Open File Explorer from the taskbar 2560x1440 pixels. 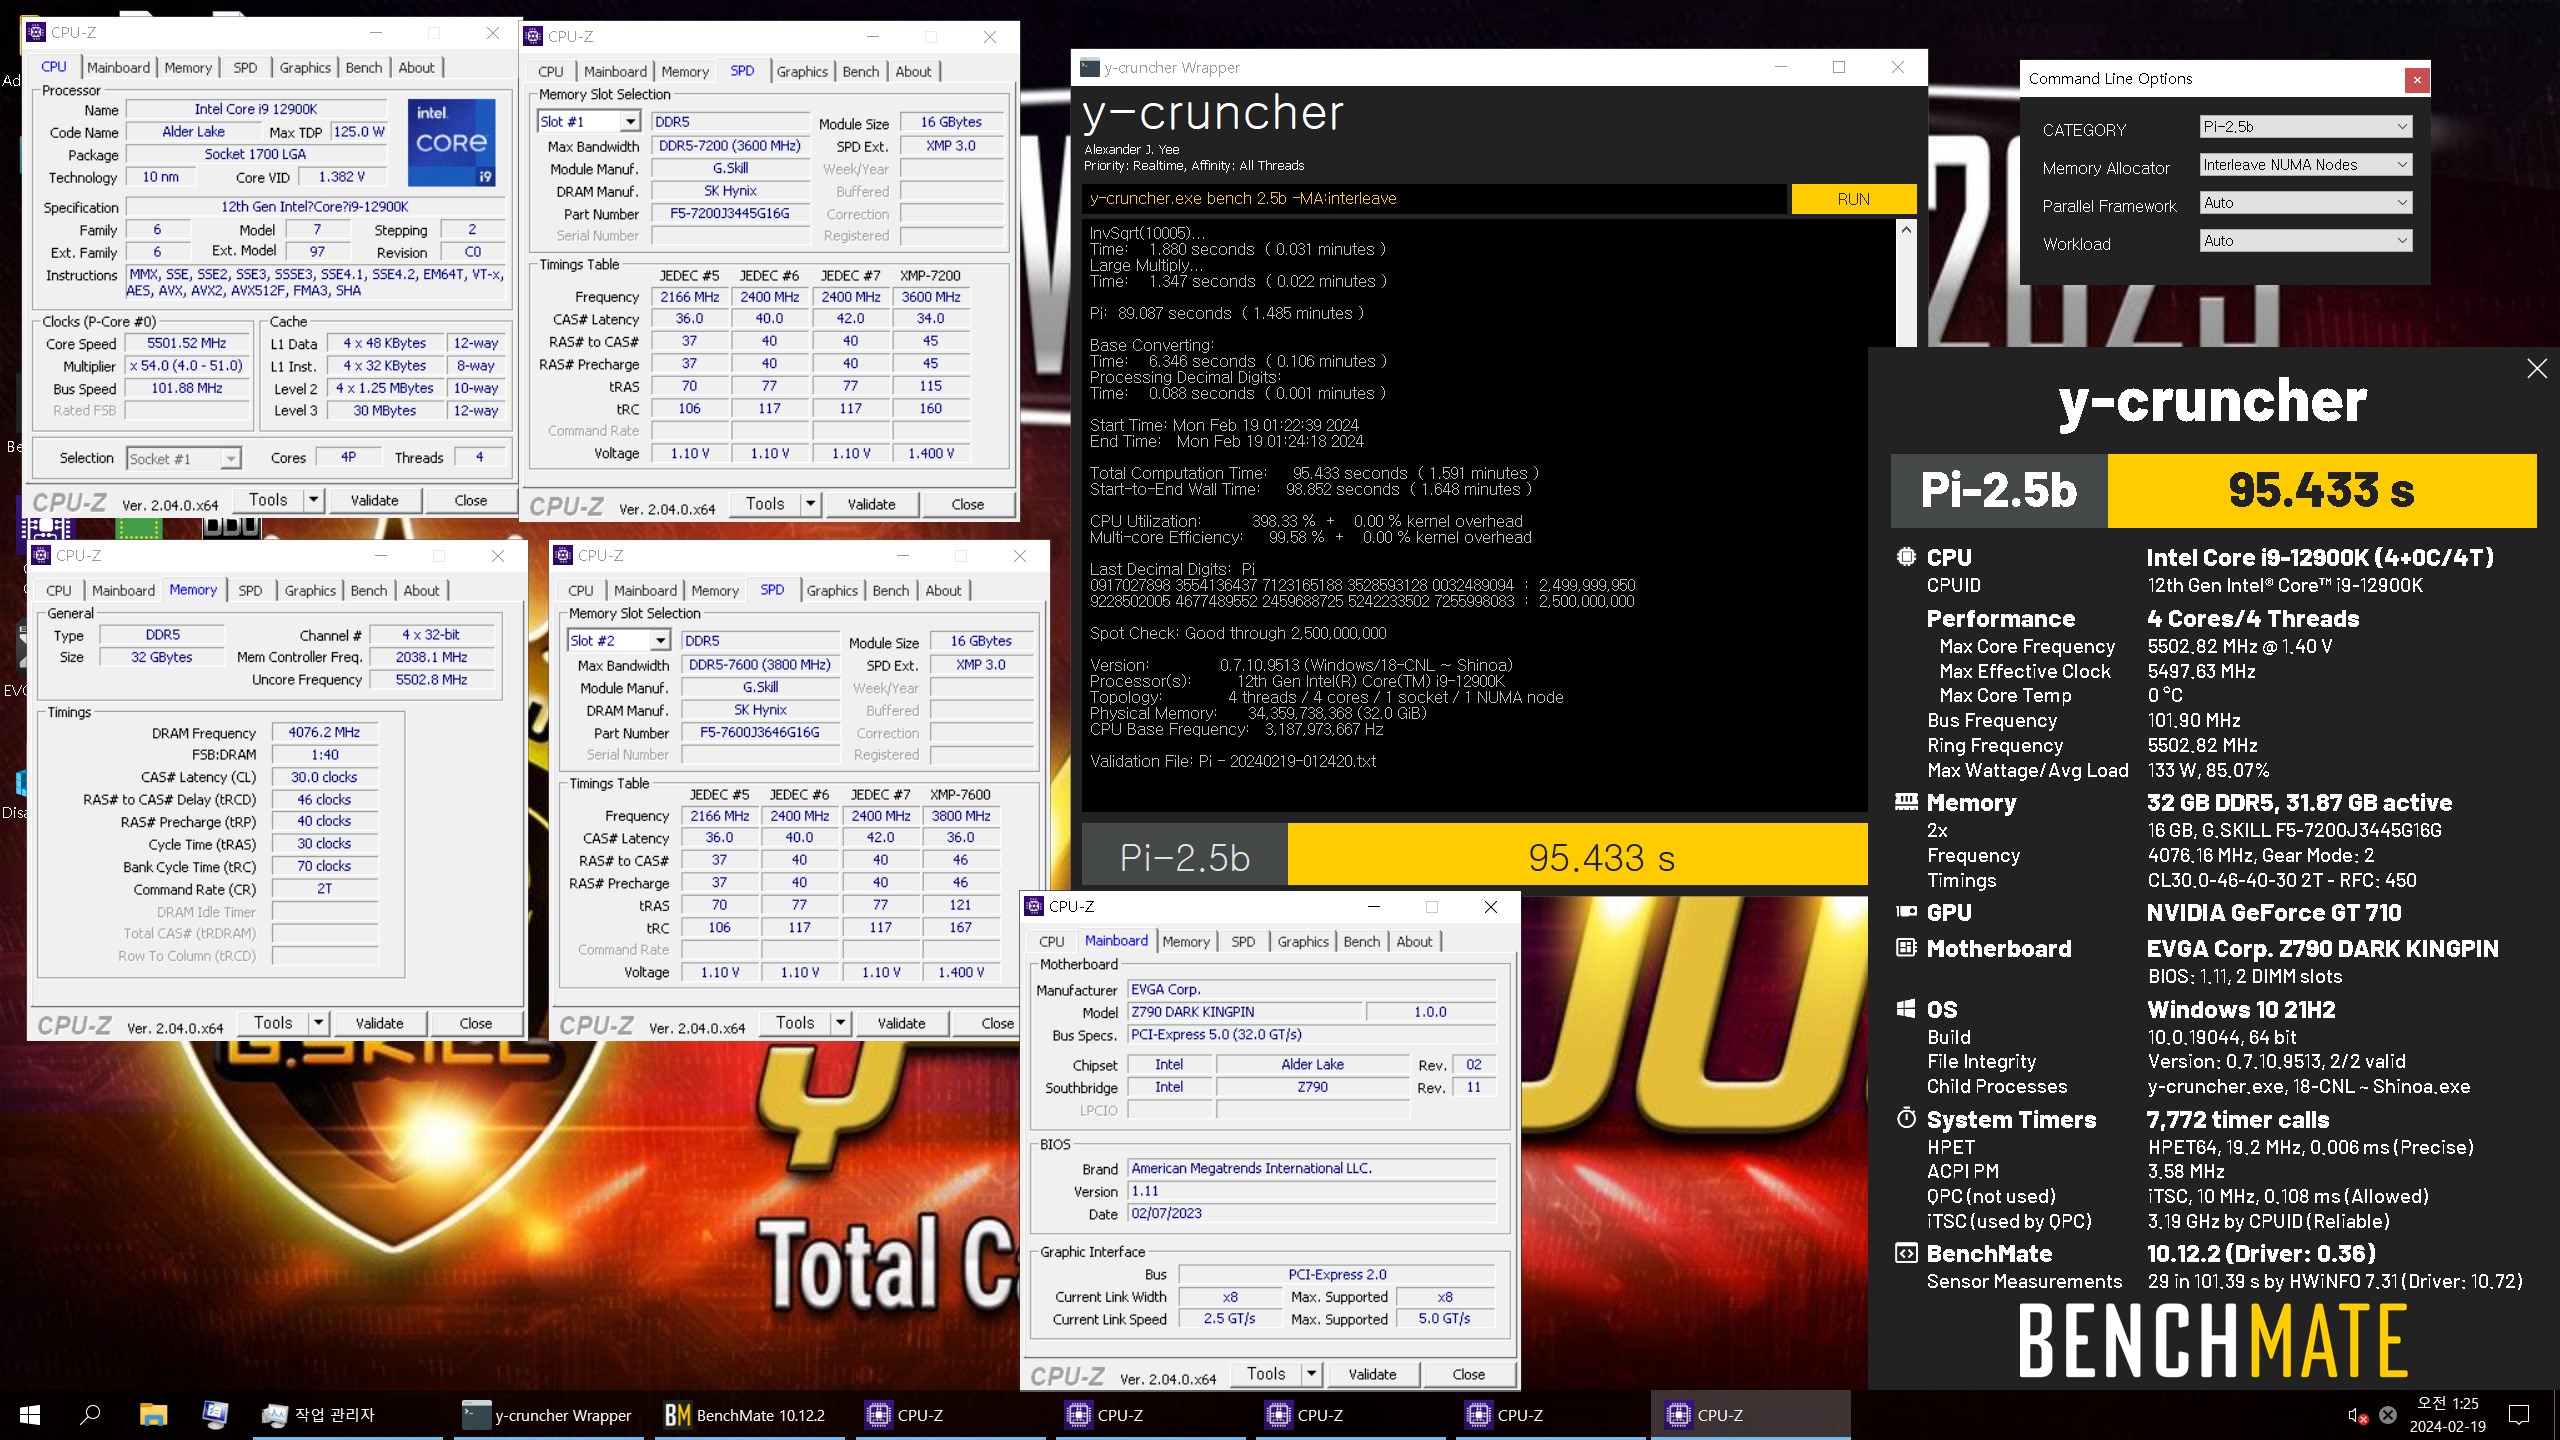pos(152,1415)
